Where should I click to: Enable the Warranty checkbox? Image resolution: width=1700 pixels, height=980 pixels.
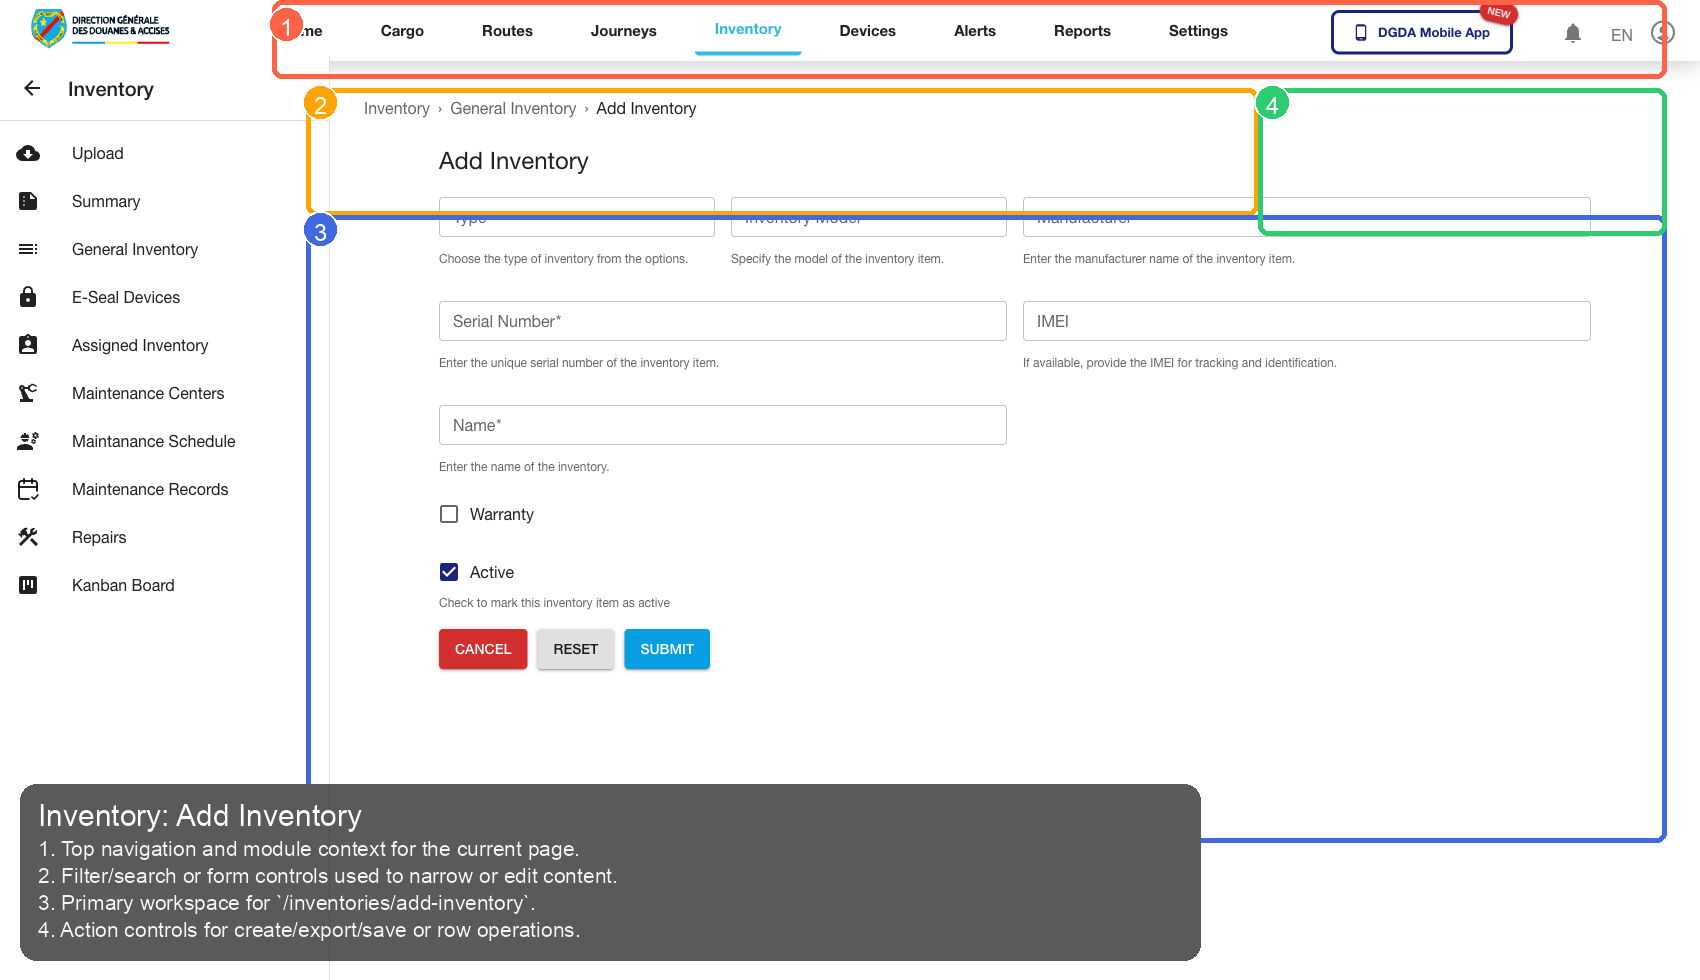coord(449,513)
